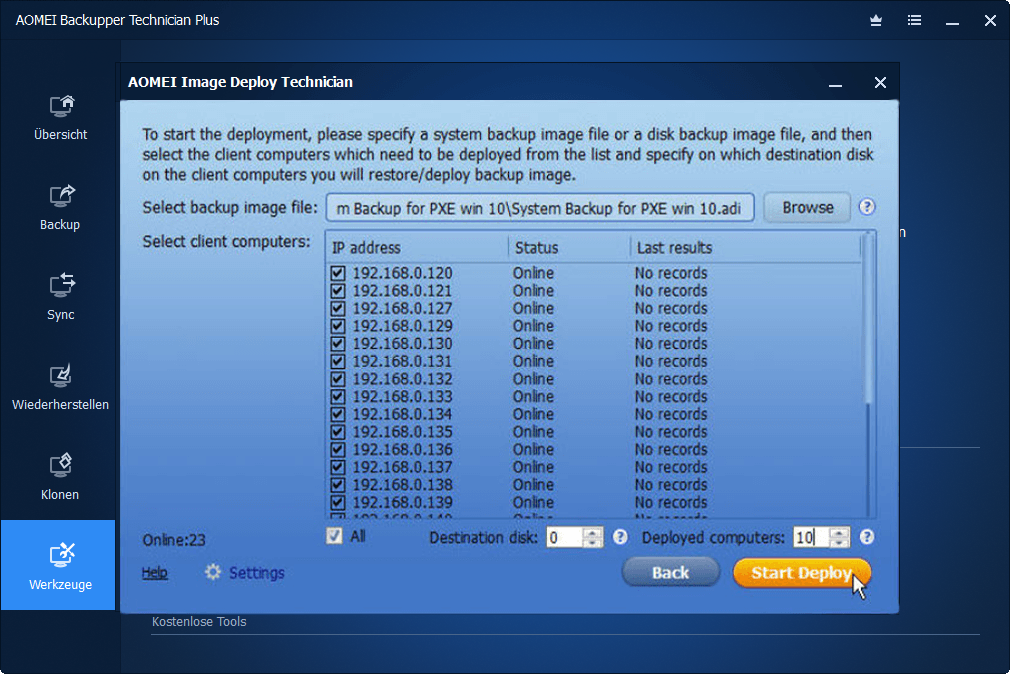
Task: Sort by the Status column header
Action: tap(569, 247)
